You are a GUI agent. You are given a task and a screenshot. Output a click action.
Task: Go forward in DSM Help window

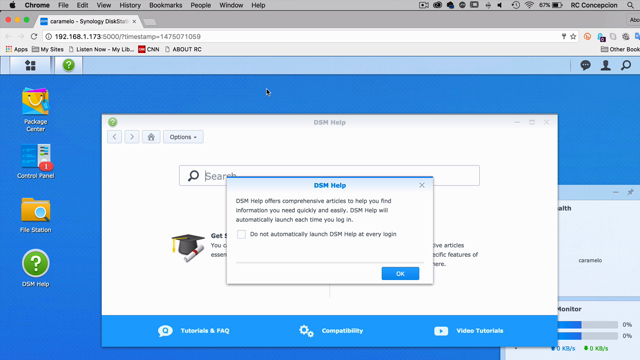pos(132,137)
